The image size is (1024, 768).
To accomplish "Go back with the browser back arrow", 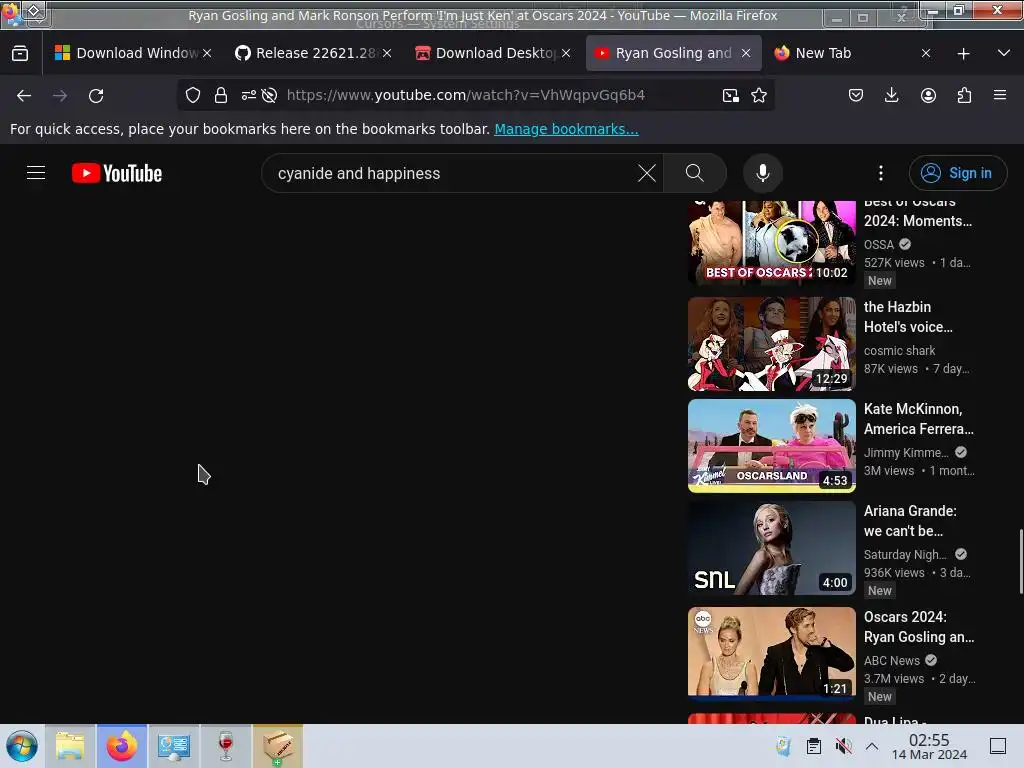I will [24, 96].
